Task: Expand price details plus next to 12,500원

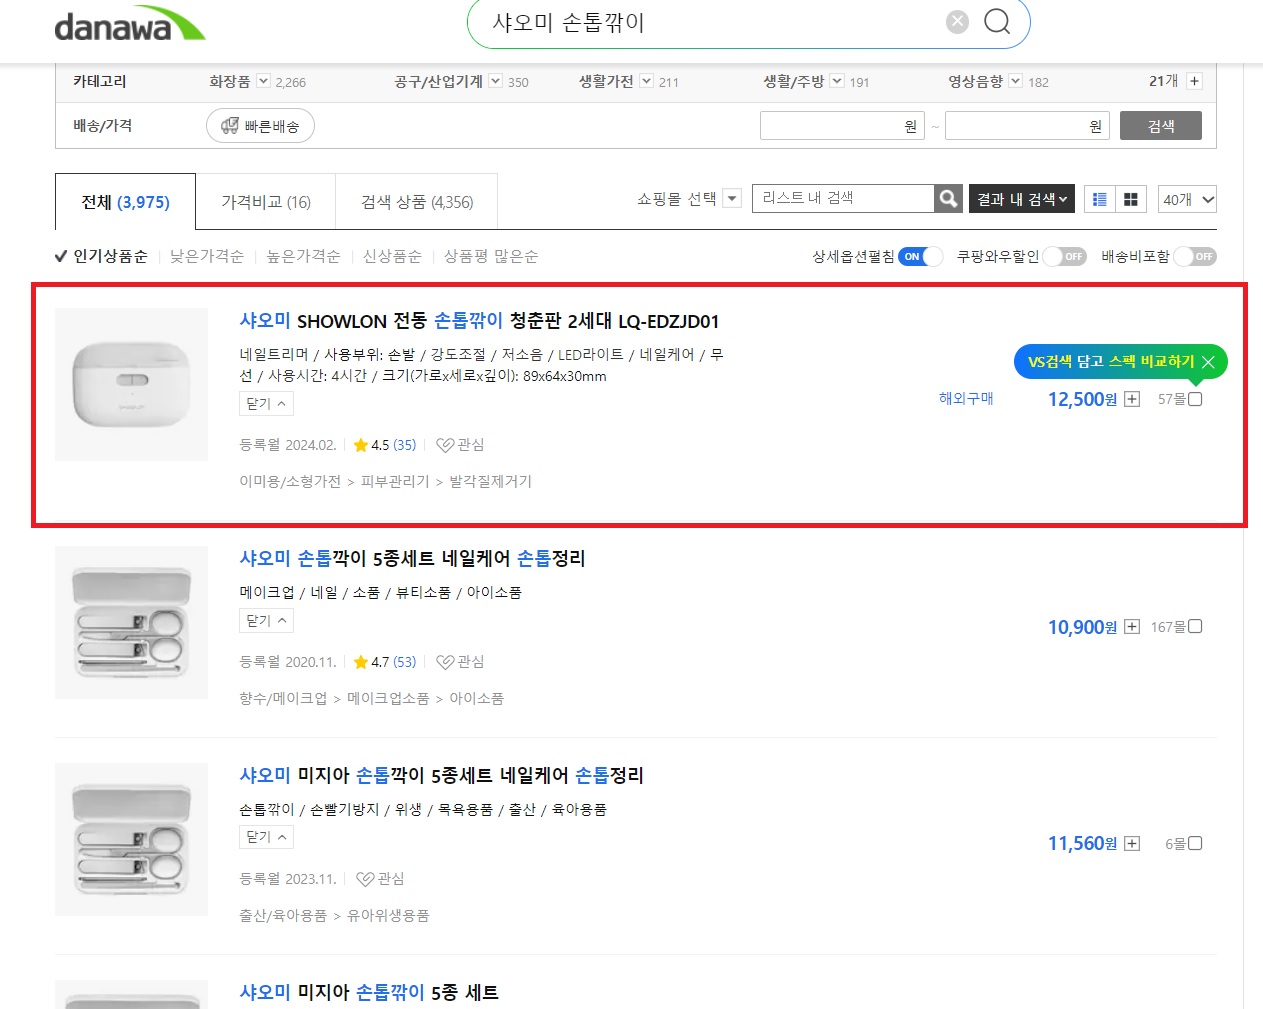Action: (1132, 399)
